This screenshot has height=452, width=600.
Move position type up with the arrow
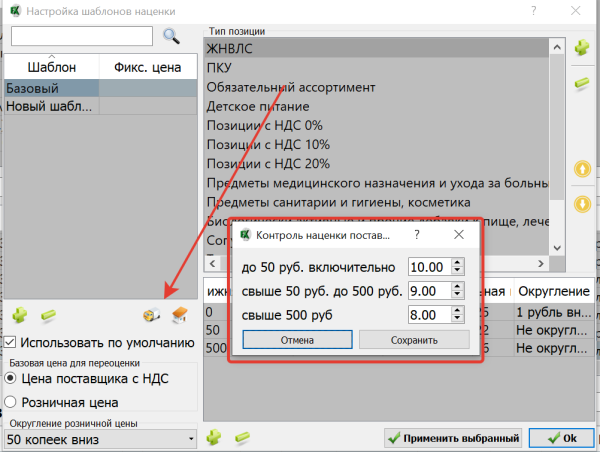pos(582,169)
